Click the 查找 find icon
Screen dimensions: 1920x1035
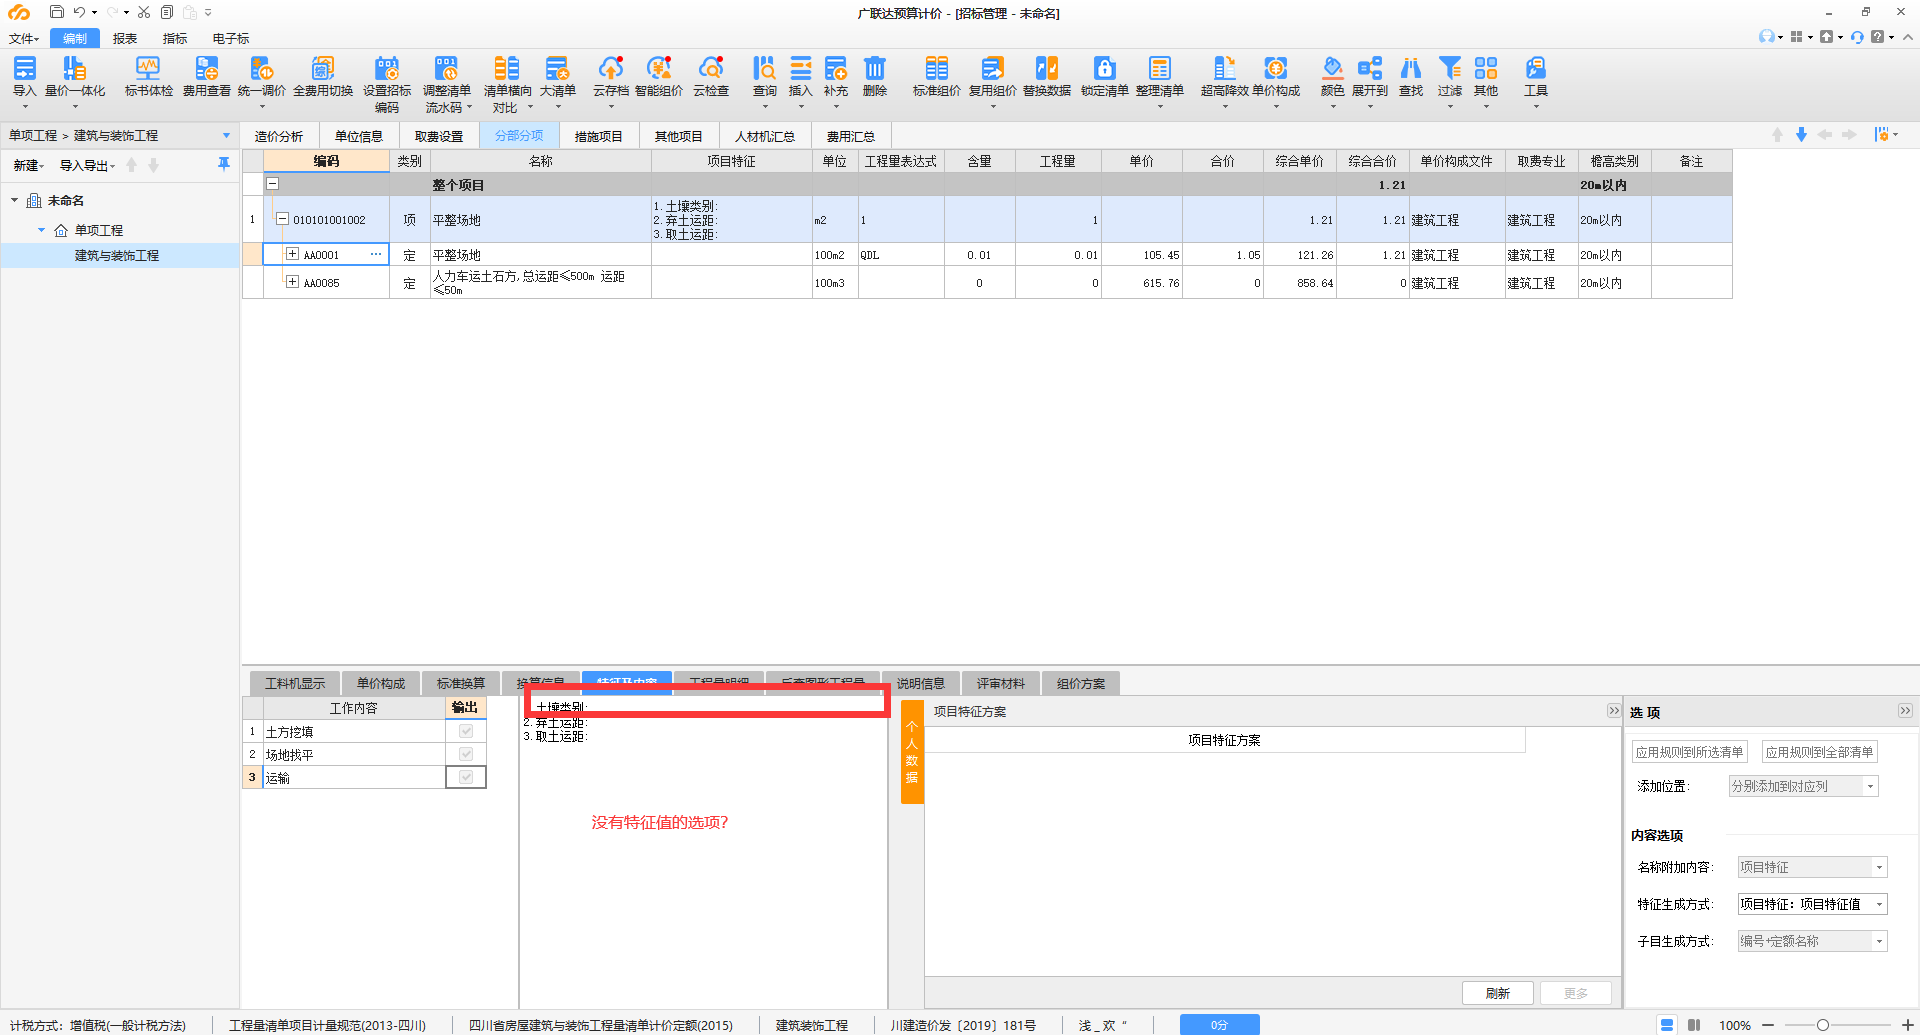coord(1411,68)
